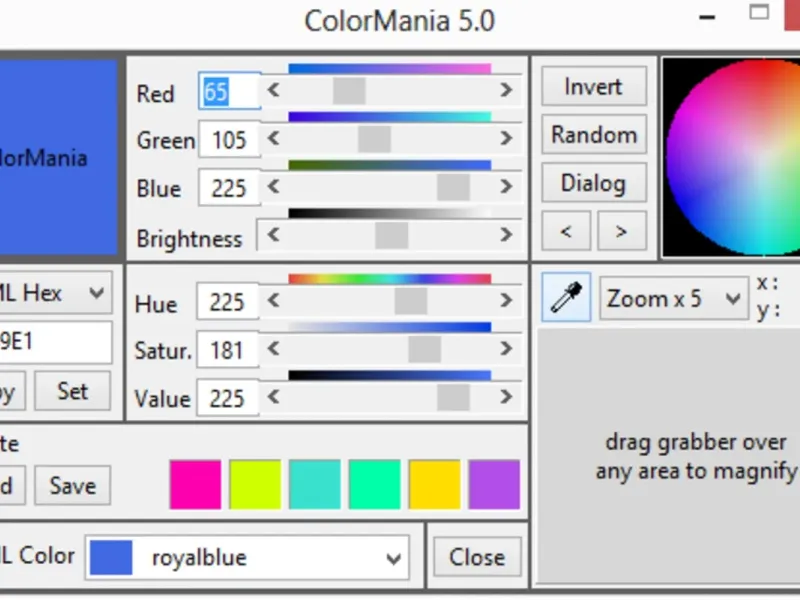The height and width of the screenshot is (600, 800).
Task: Click the Satur. slider thumb
Action: pos(425,349)
